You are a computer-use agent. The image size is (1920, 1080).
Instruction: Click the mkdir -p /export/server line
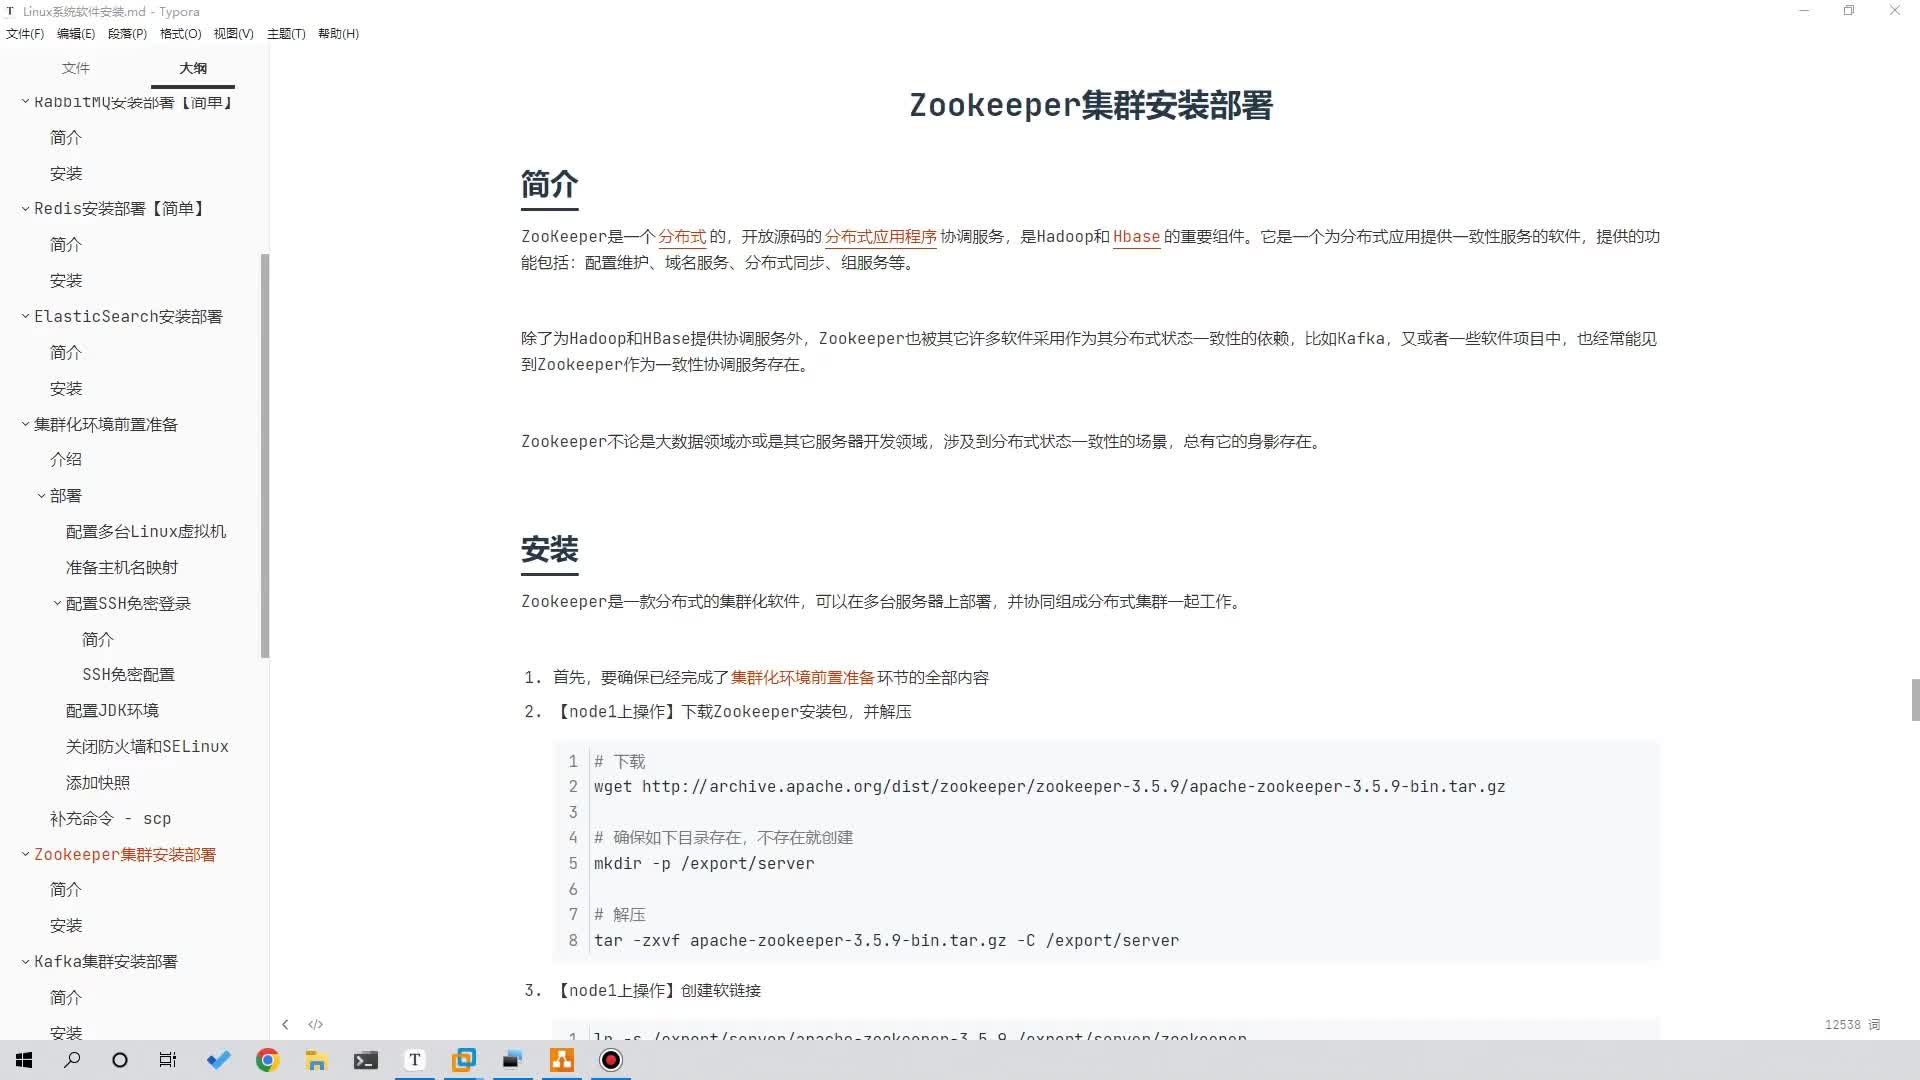click(704, 864)
